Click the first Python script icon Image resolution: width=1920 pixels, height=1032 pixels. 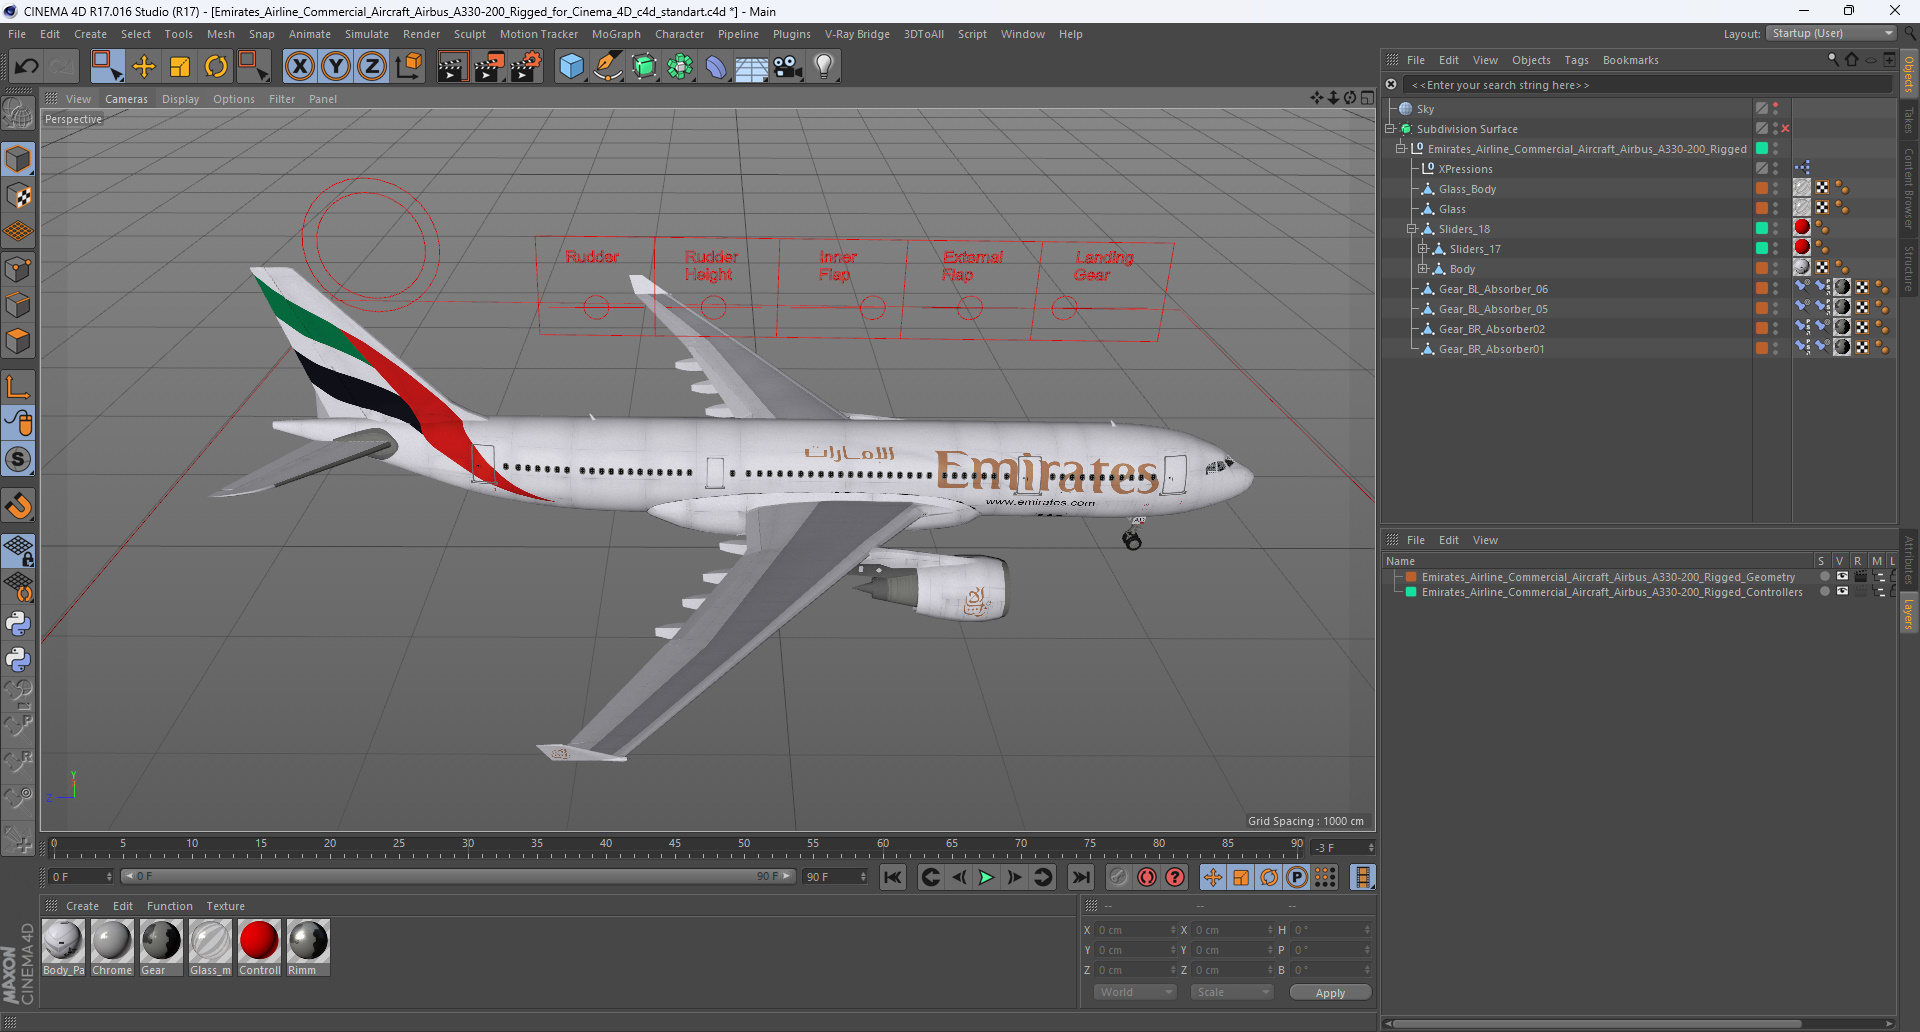pyautogui.click(x=18, y=624)
